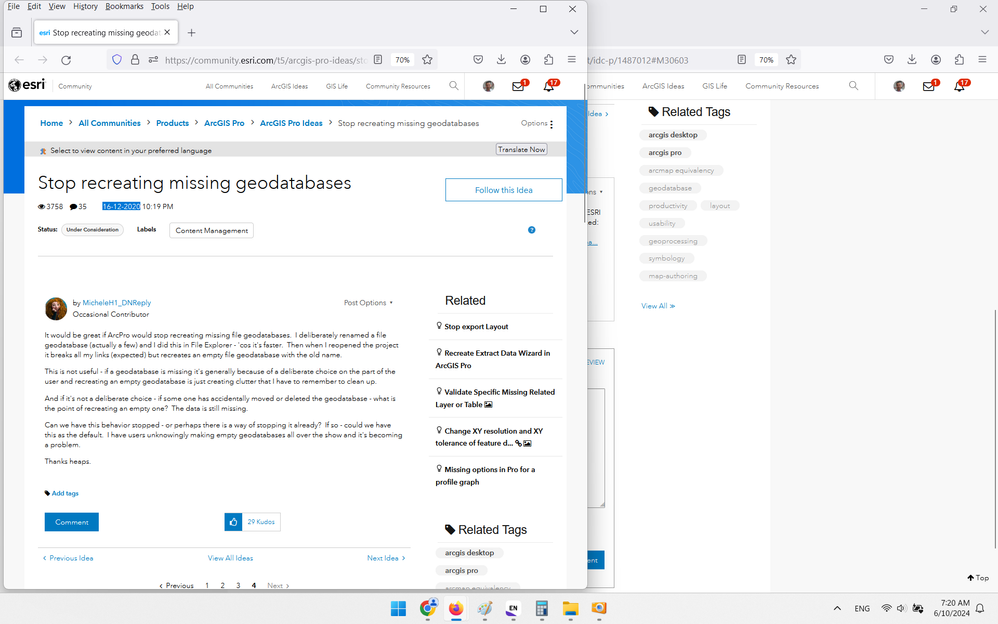998x624 pixels.
Task: Open File Explorer from taskbar
Action: coord(570,609)
